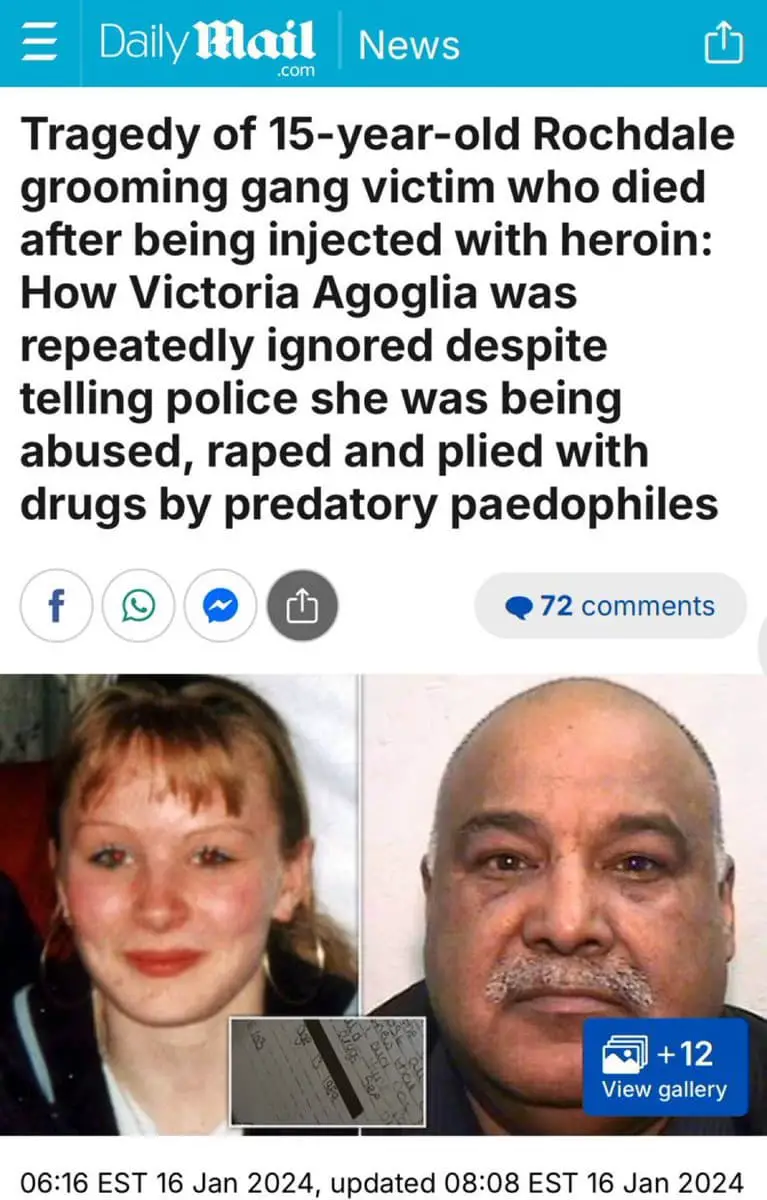Tap the speech bubble comment icon
This screenshot has width=767, height=1200.
pyautogui.click(x=519, y=608)
